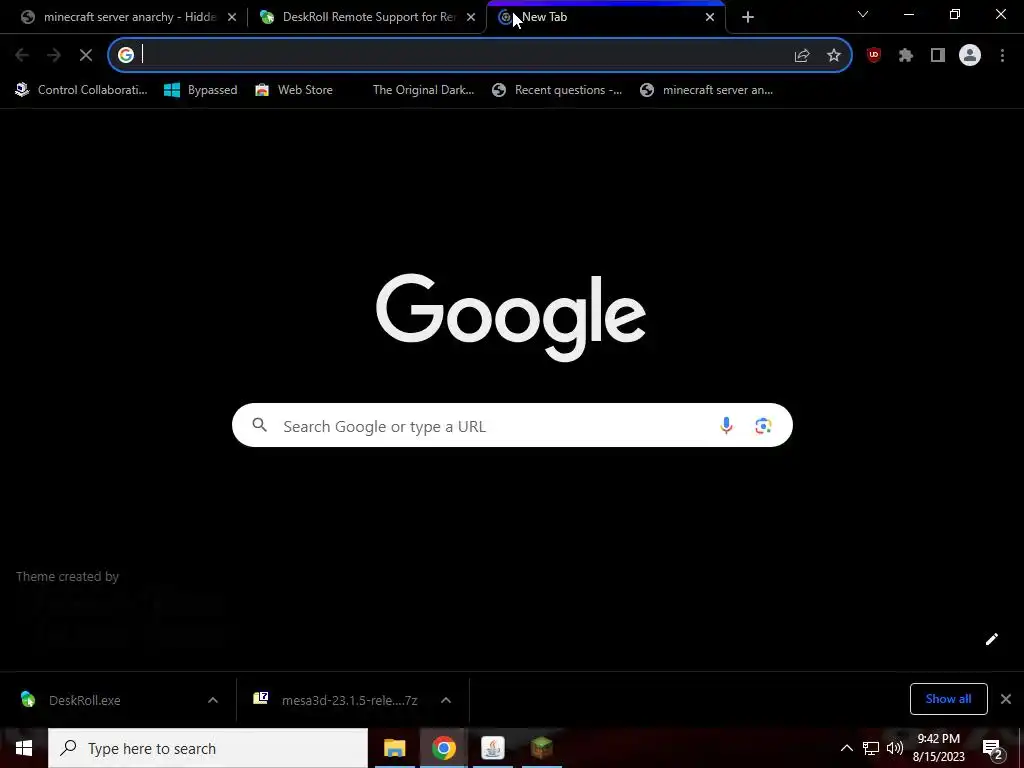The height and width of the screenshot is (768, 1024).
Task: Open Chrome's three-dot menu
Action: point(1002,56)
